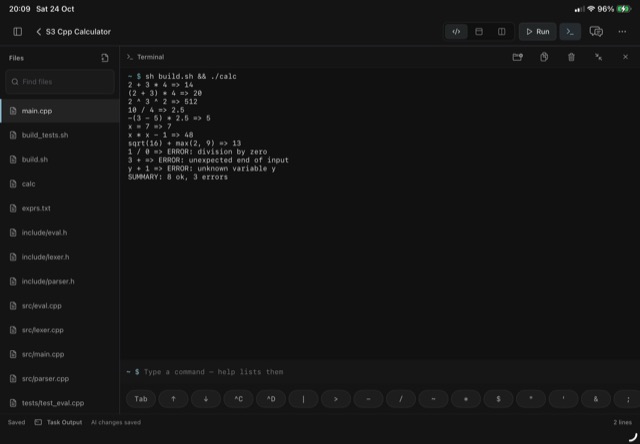The image size is (640, 444).
Task: Switch to code editor view
Action: pyautogui.click(x=456, y=31)
